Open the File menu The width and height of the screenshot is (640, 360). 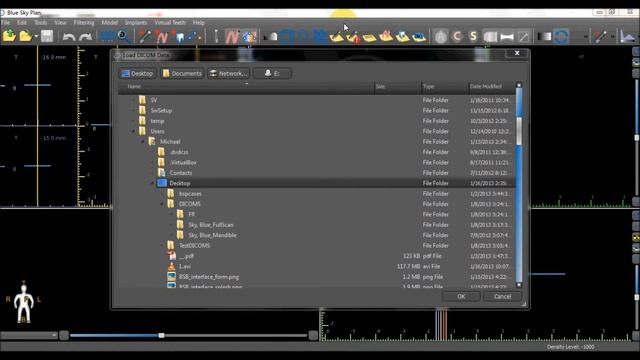(6, 22)
